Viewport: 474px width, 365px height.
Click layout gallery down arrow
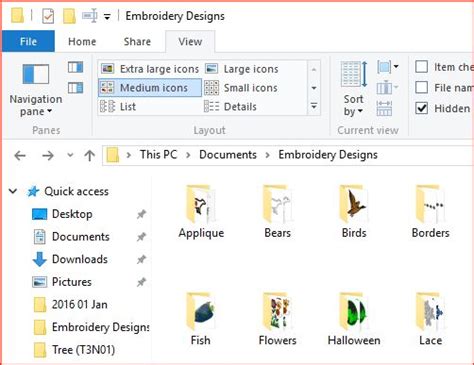click(314, 88)
